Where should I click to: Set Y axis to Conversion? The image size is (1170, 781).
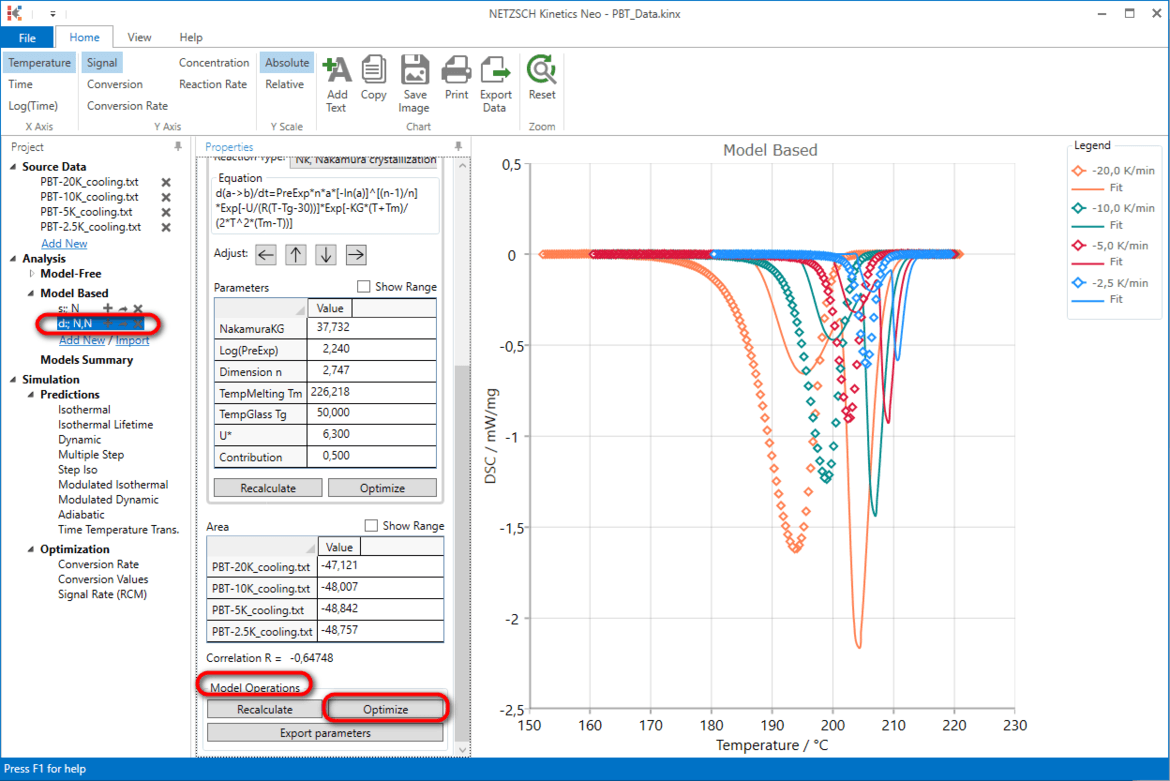(x=114, y=84)
